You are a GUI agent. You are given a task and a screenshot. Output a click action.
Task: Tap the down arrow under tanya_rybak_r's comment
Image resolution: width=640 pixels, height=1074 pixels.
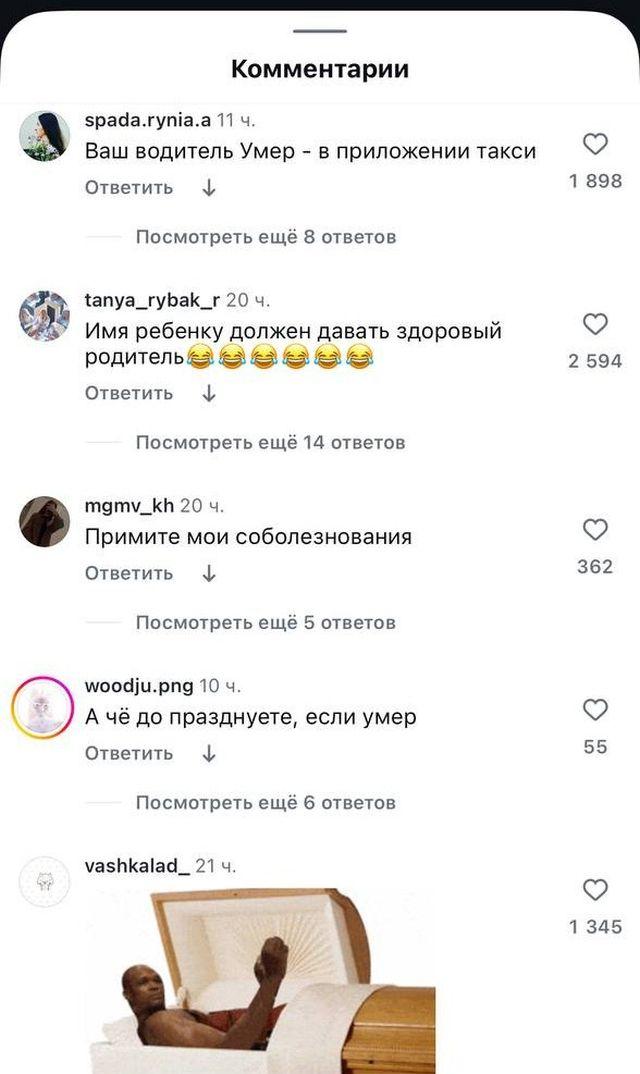pos(210,393)
